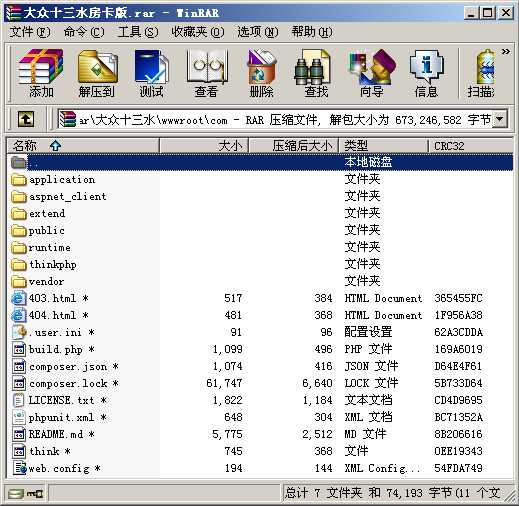Open the 收藏夹(O) menu
Image resolution: width=519 pixels, height=506 pixels.
(198, 32)
